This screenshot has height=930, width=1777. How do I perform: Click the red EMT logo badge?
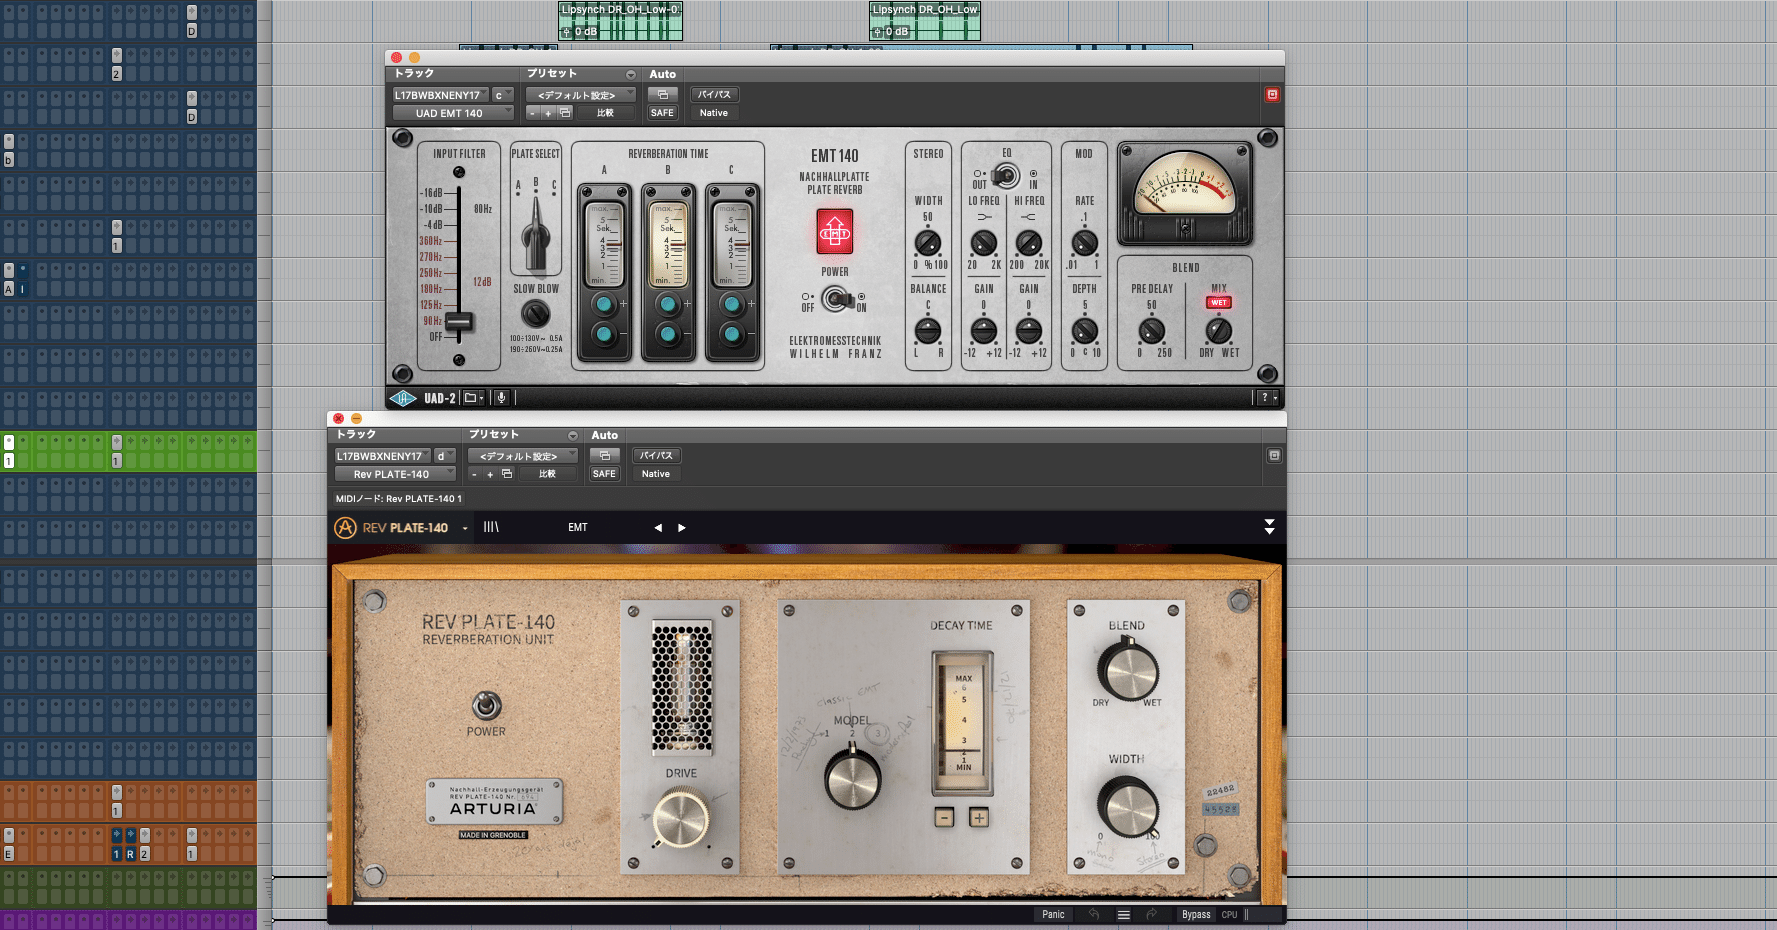coord(835,233)
